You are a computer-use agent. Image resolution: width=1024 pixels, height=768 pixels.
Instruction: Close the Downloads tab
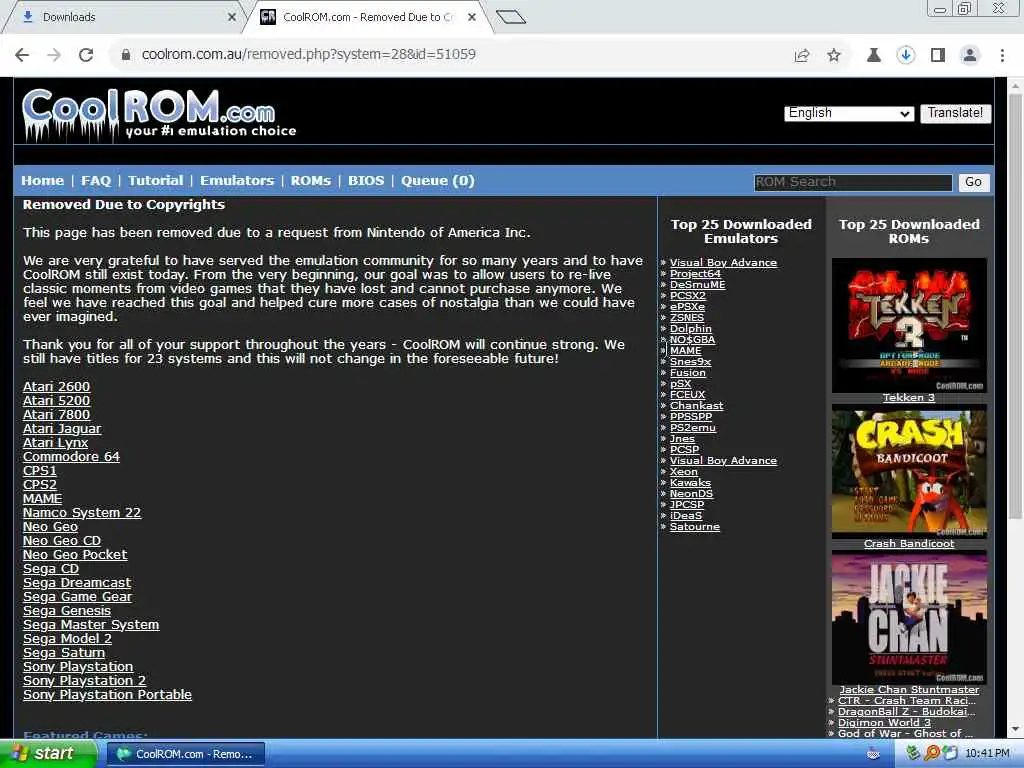(x=232, y=17)
